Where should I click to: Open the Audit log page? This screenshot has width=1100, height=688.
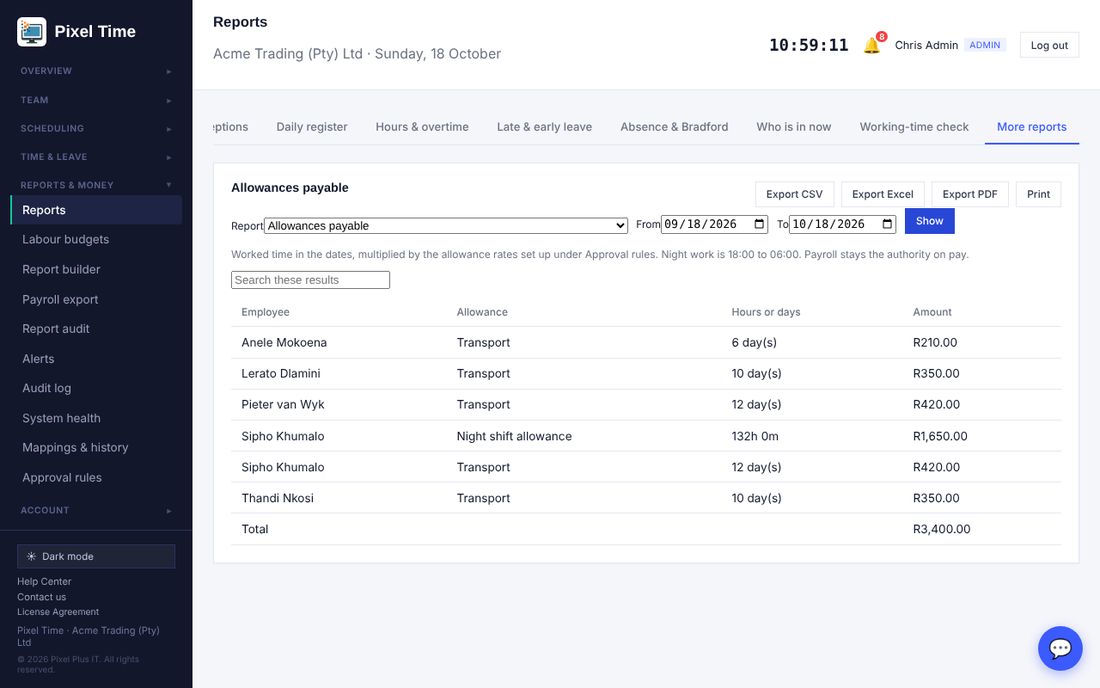pos(96,389)
